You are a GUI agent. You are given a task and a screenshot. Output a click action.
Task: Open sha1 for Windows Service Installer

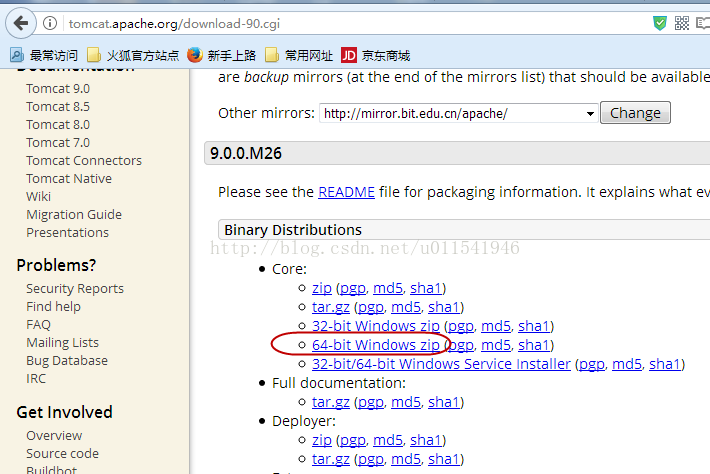coord(665,364)
